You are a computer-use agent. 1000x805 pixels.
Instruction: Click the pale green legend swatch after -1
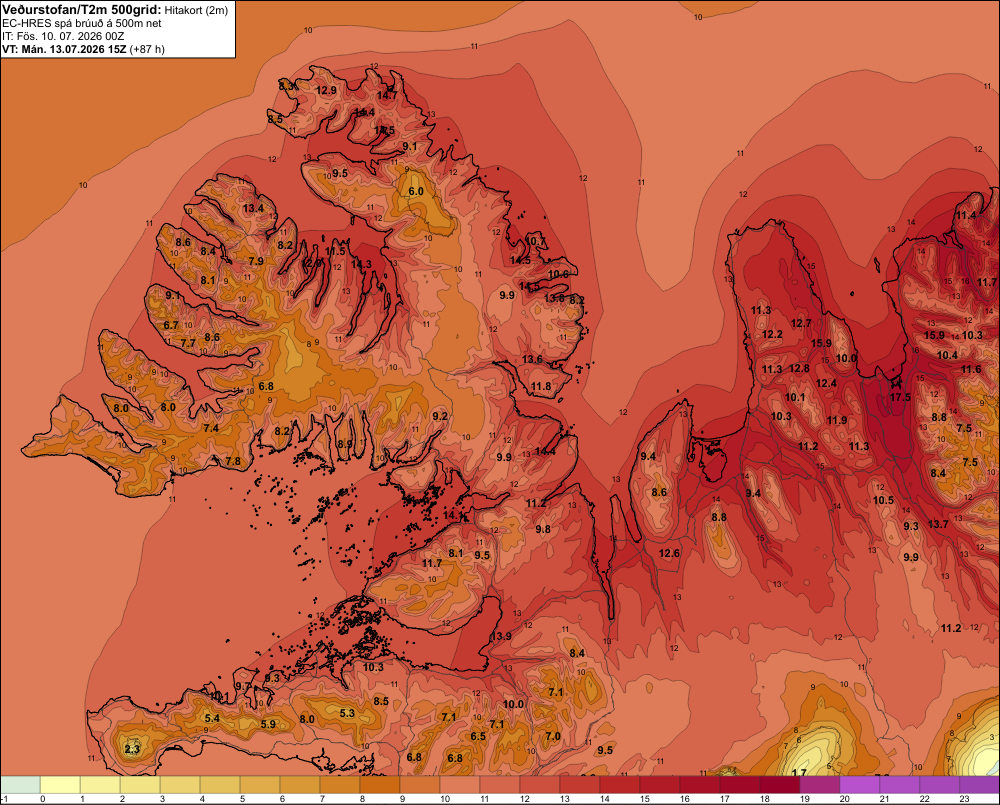(x=20, y=785)
